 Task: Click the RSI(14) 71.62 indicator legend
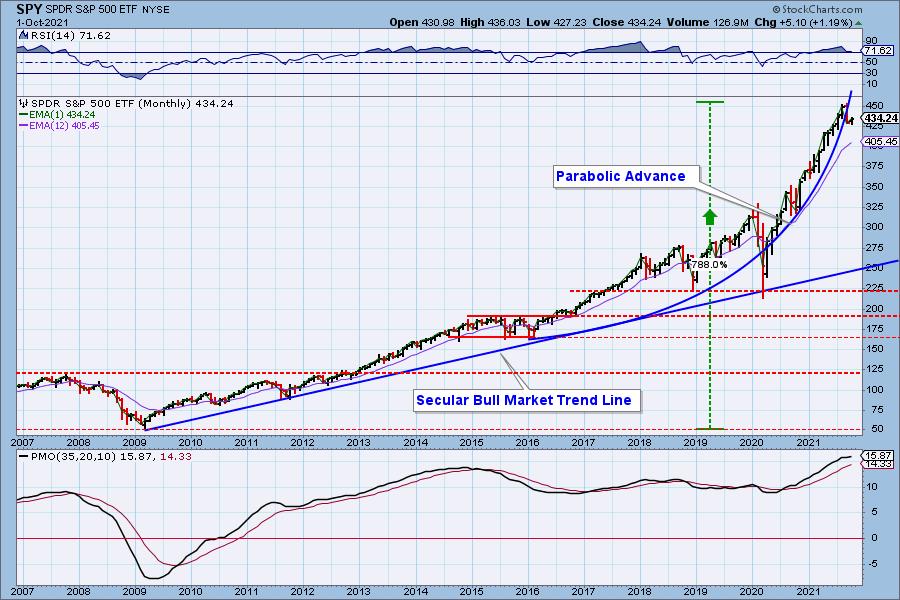(x=71, y=36)
